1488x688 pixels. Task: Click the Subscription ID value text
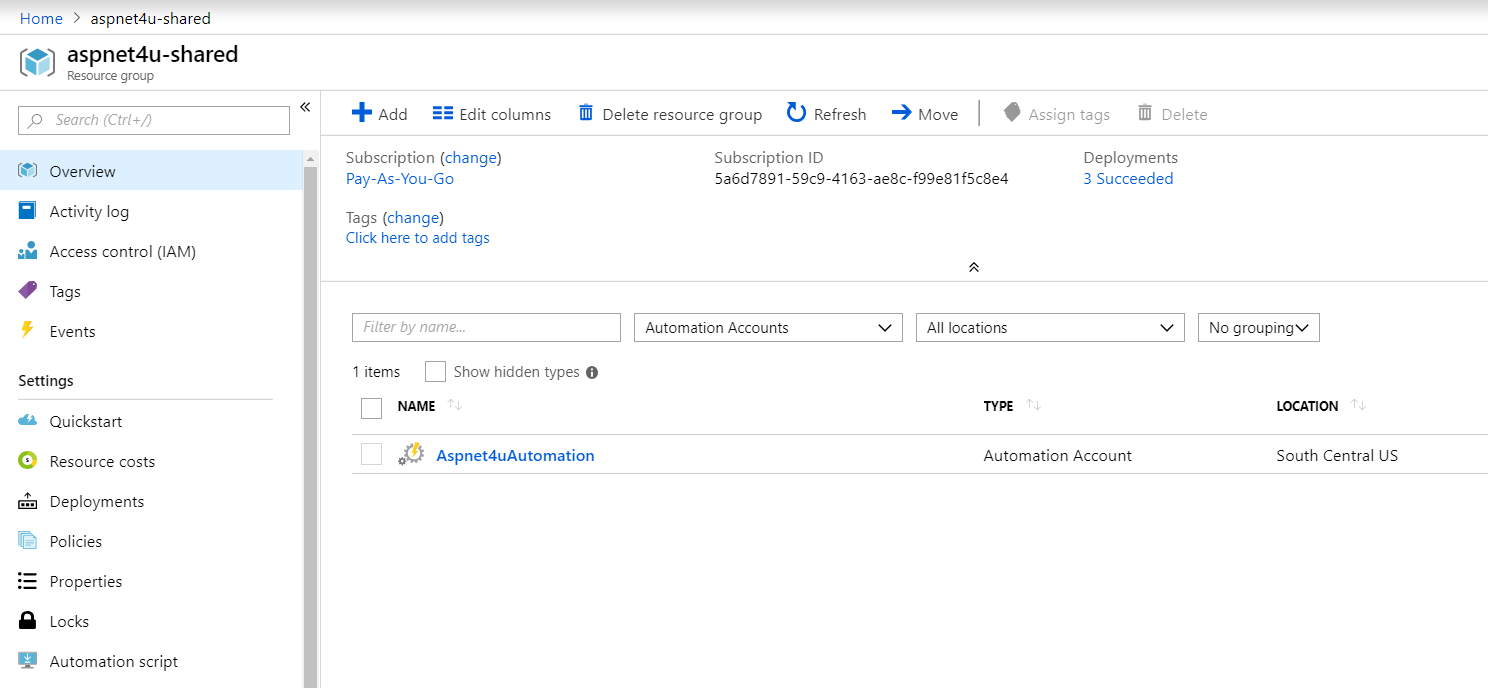861,179
